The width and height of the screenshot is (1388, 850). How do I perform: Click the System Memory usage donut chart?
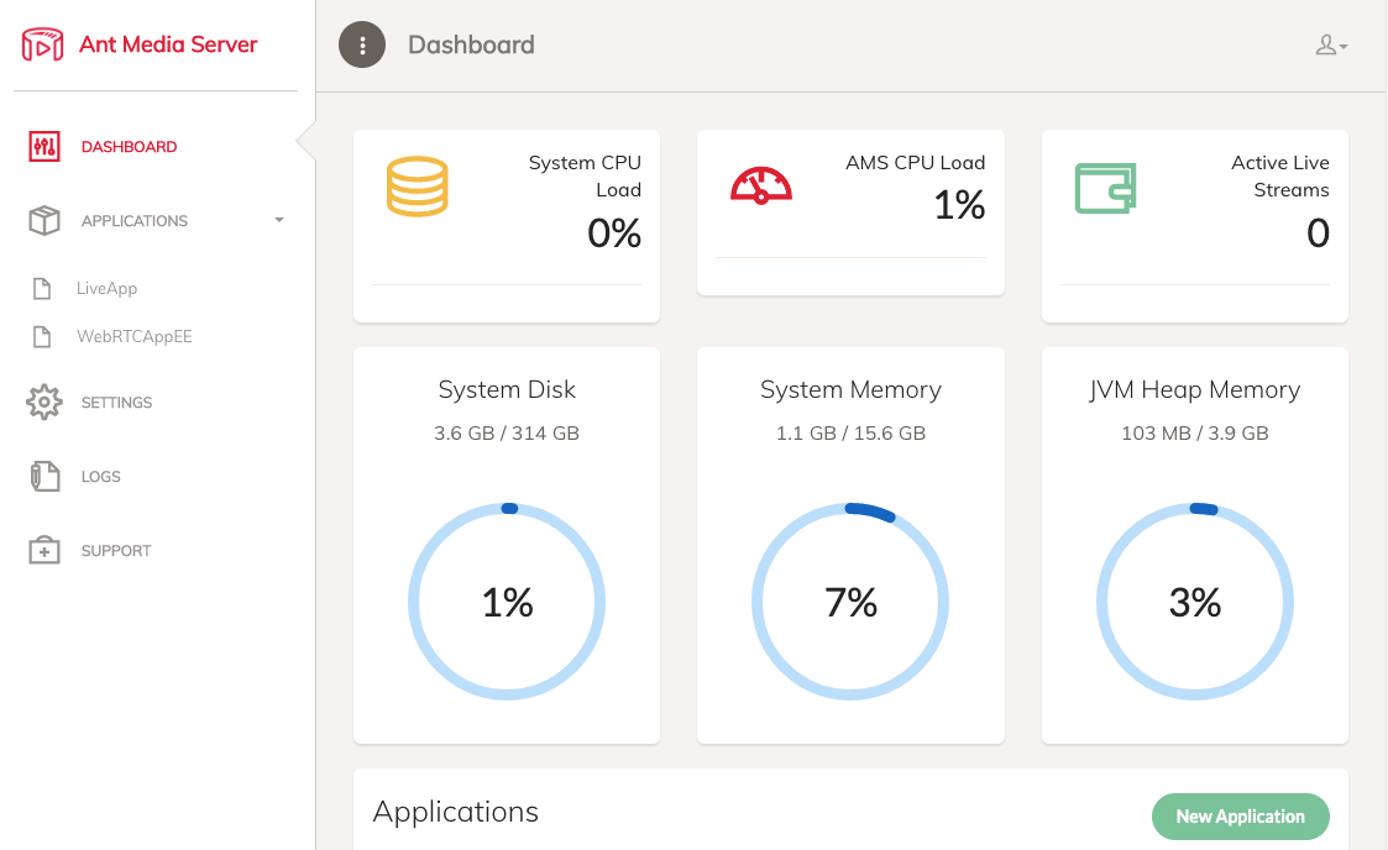click(x=851, y=602)
